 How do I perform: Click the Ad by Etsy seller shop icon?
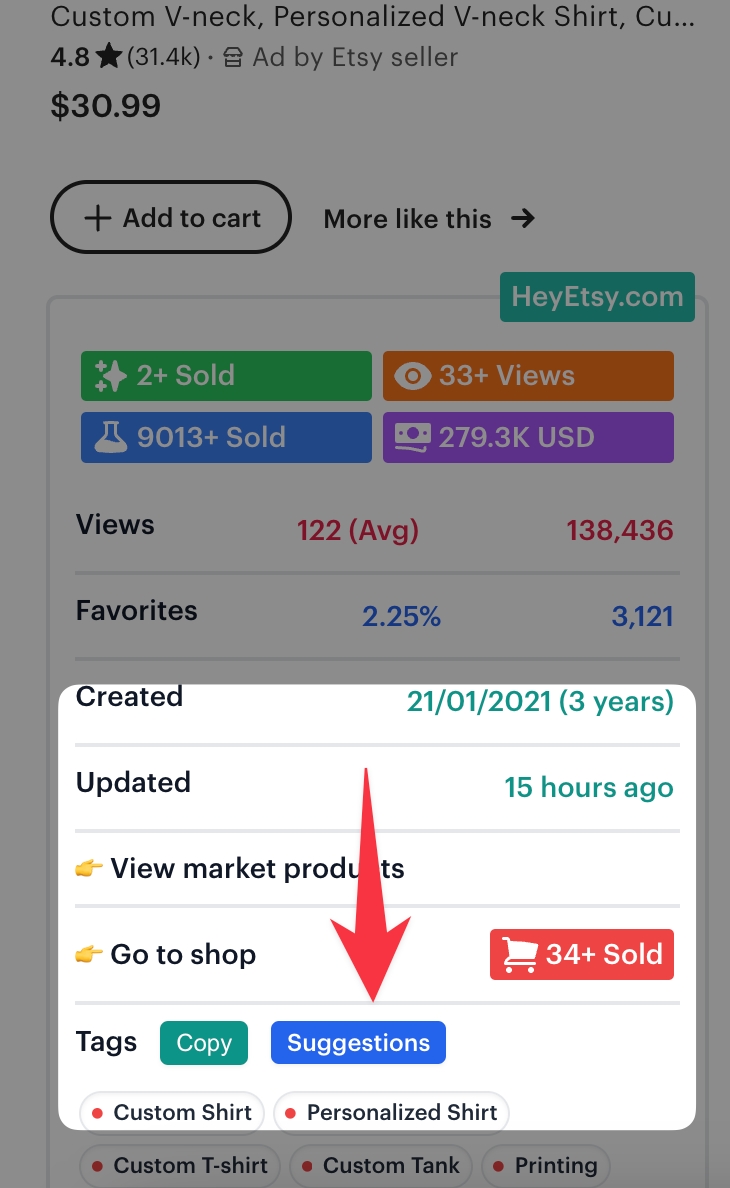[233, 58]
